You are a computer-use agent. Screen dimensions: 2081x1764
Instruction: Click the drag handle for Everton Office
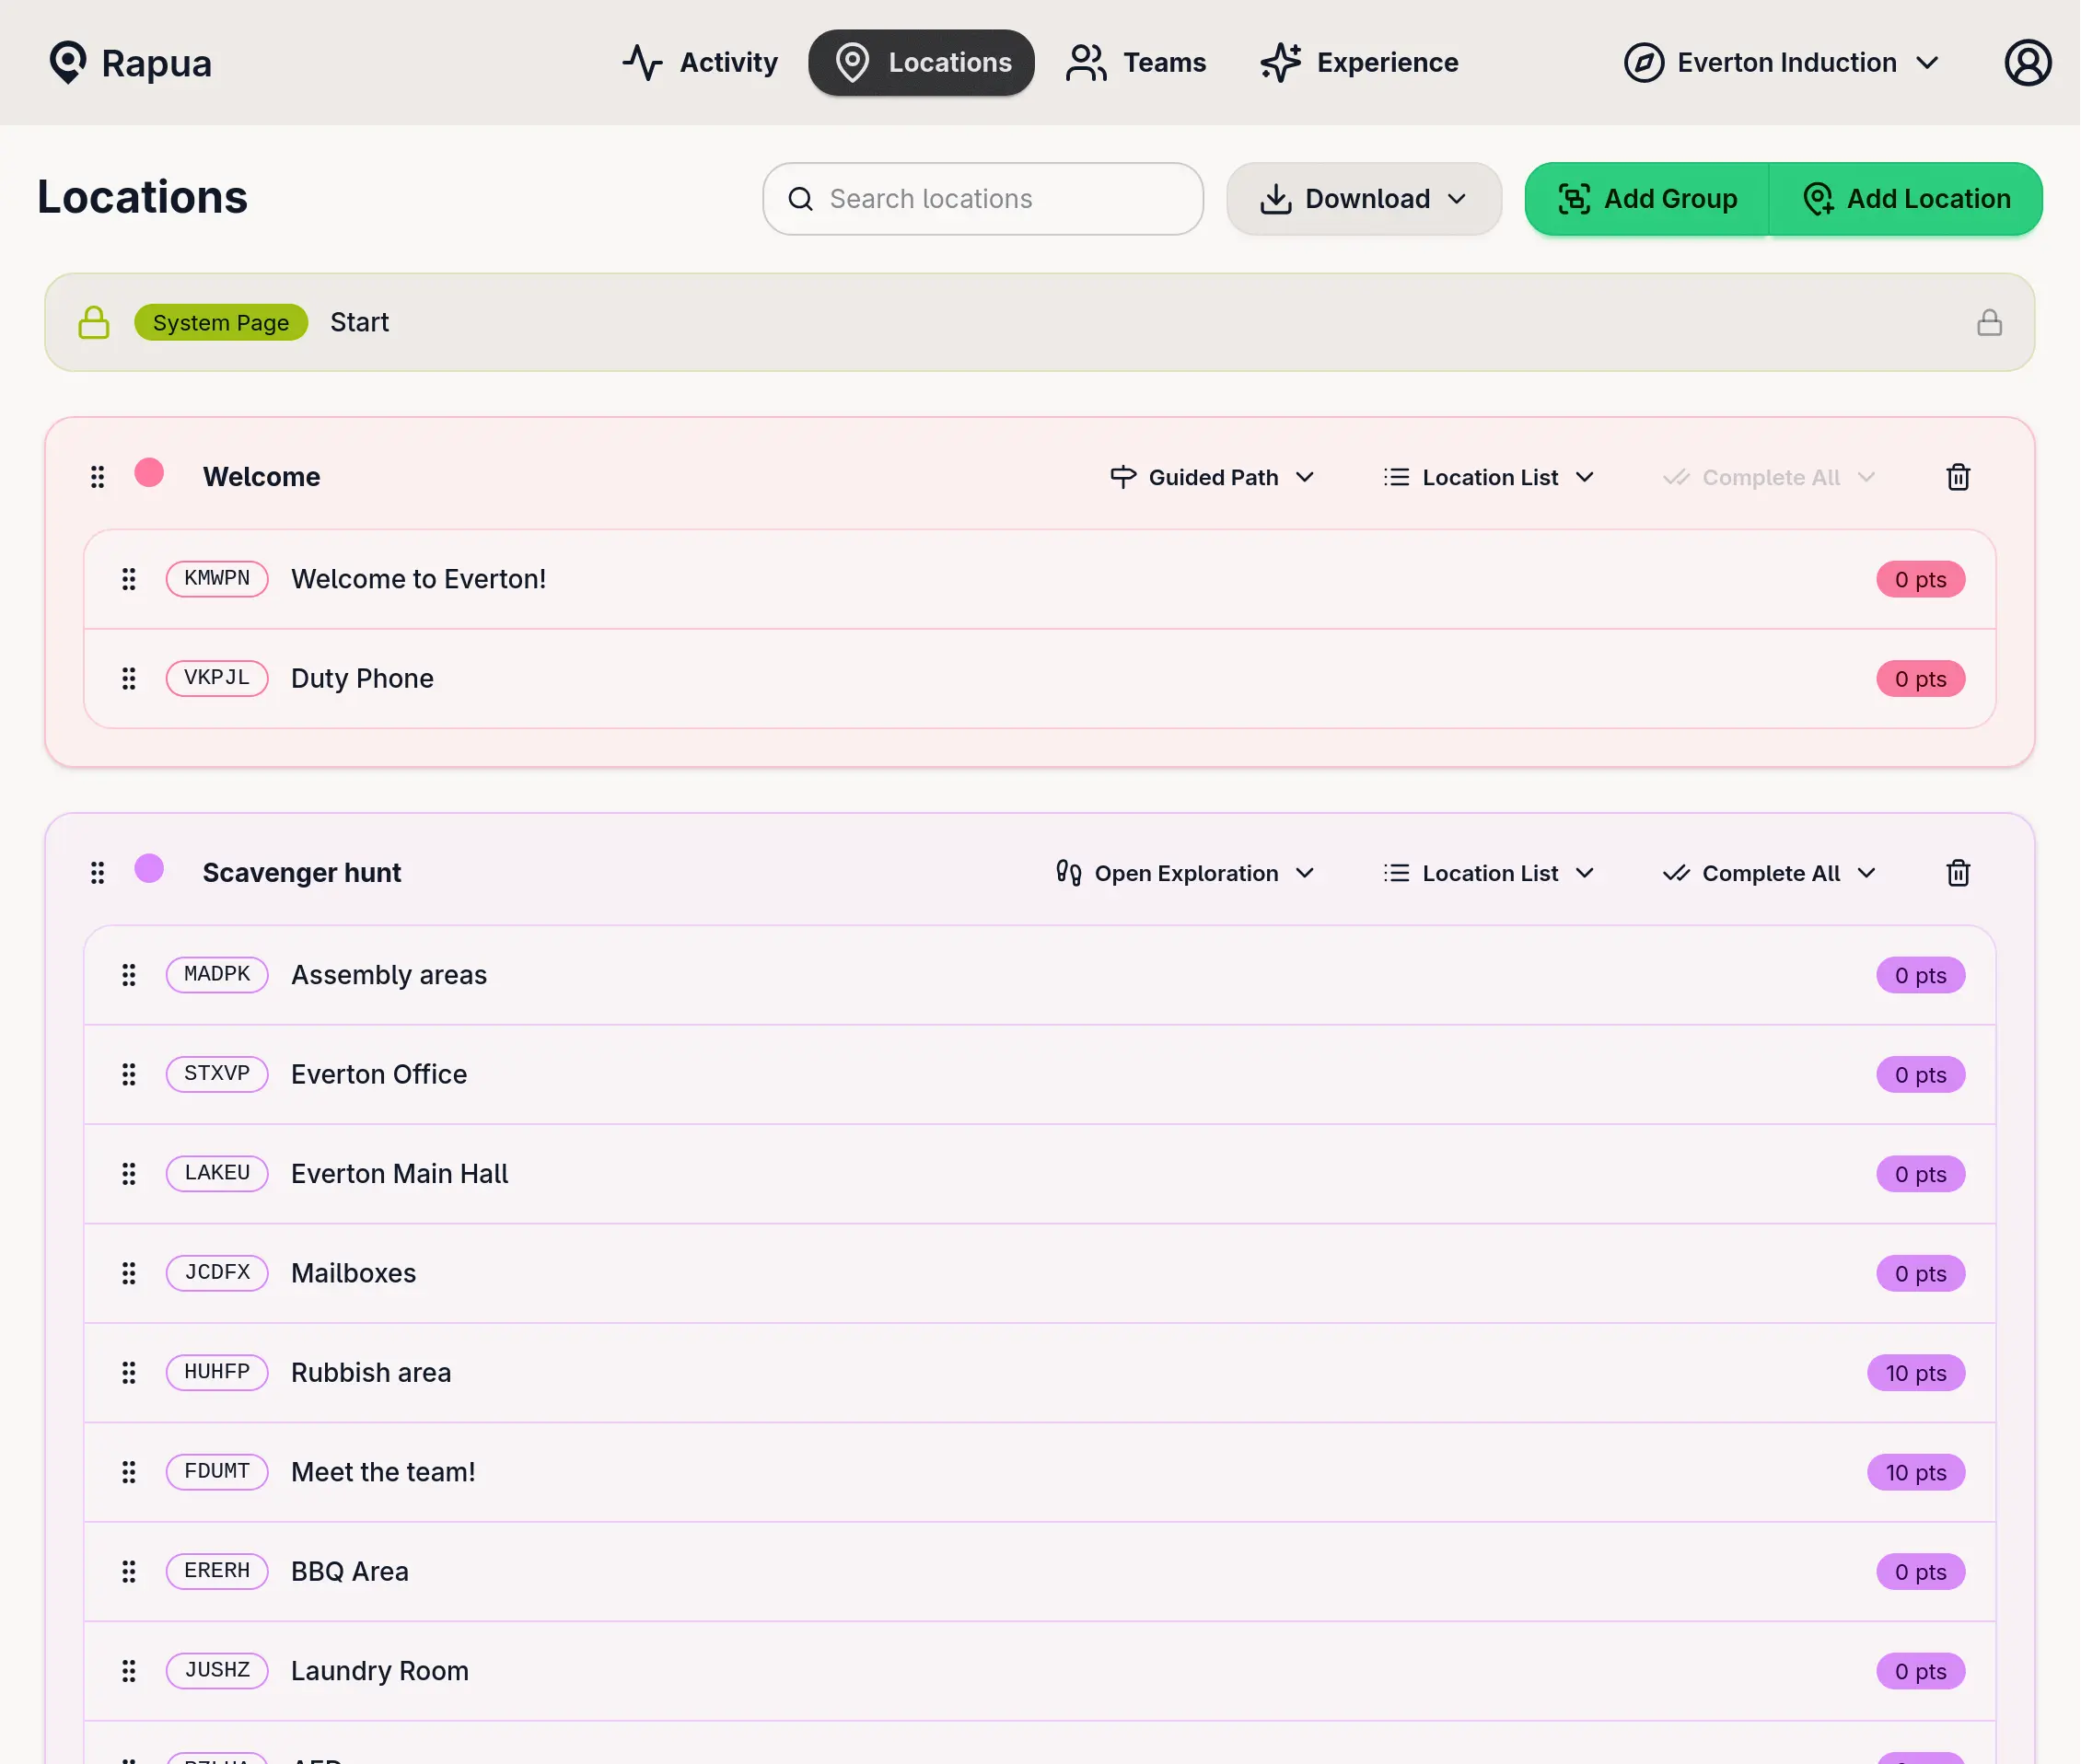[129, 1074]
